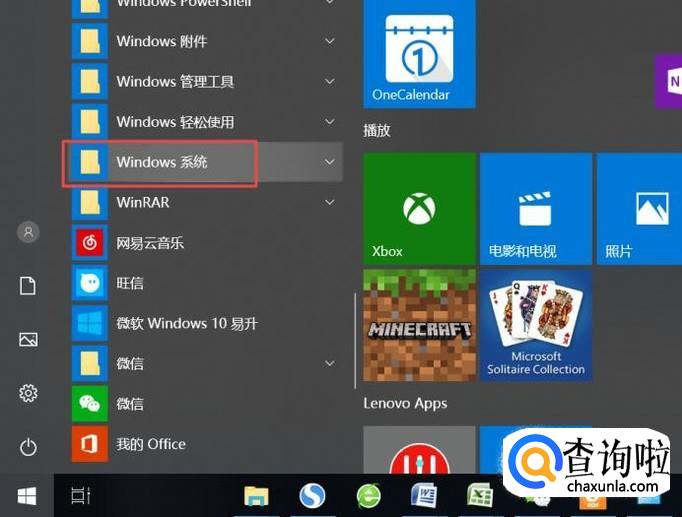Click the Lenovo Apps group heading

click(405, 404)
